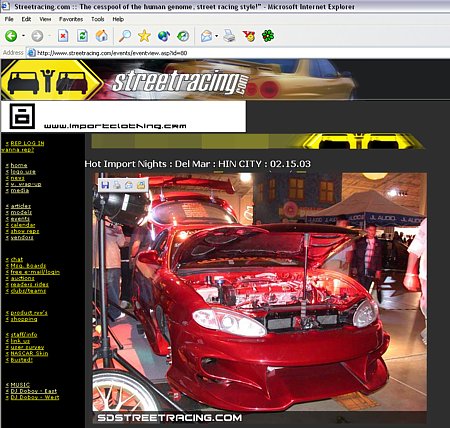Open the Tools menu
This screenshot has width=450, height=428.
98,19
